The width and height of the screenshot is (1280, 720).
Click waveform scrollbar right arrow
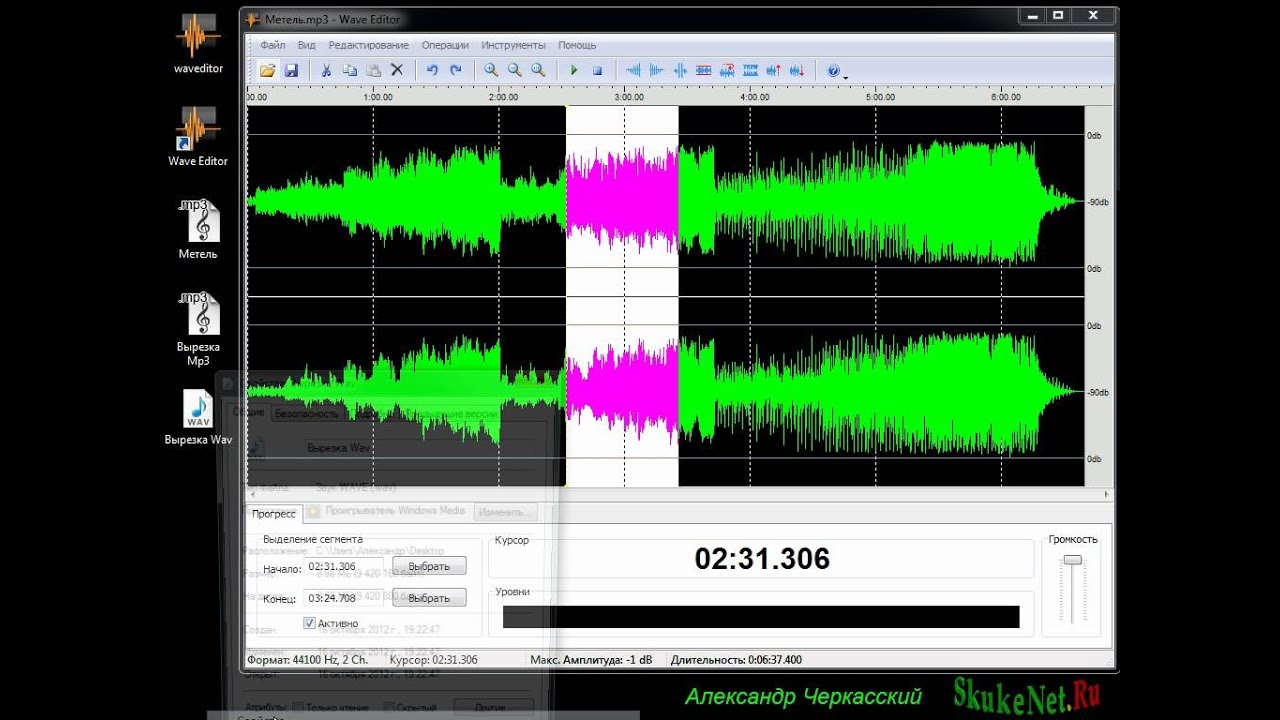(x=1106, y=494)
